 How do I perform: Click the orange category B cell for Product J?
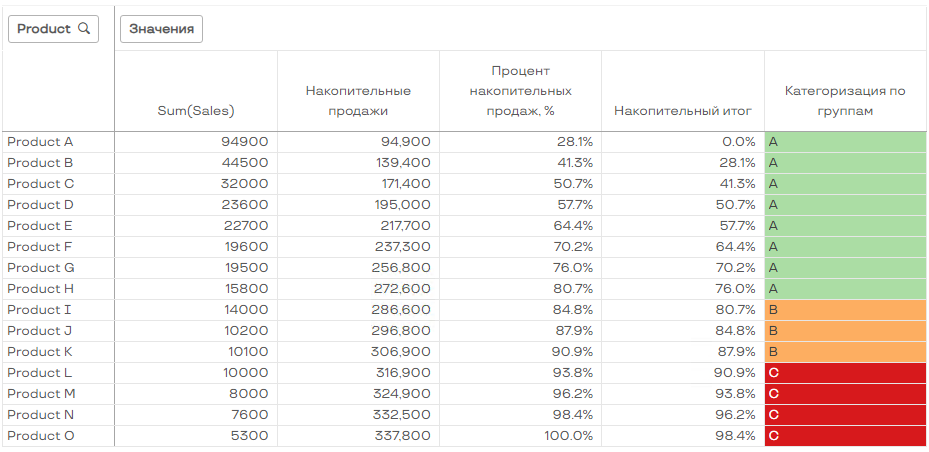[845, 331]
